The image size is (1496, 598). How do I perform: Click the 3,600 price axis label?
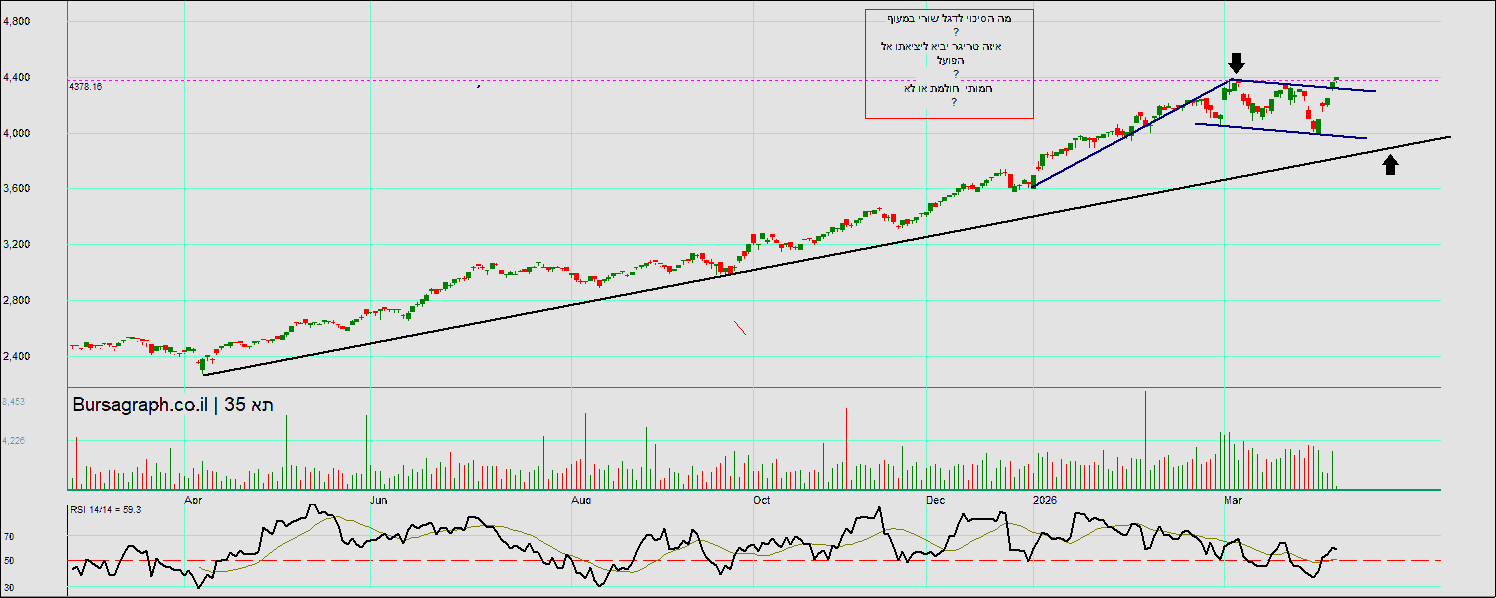(19, 189)
